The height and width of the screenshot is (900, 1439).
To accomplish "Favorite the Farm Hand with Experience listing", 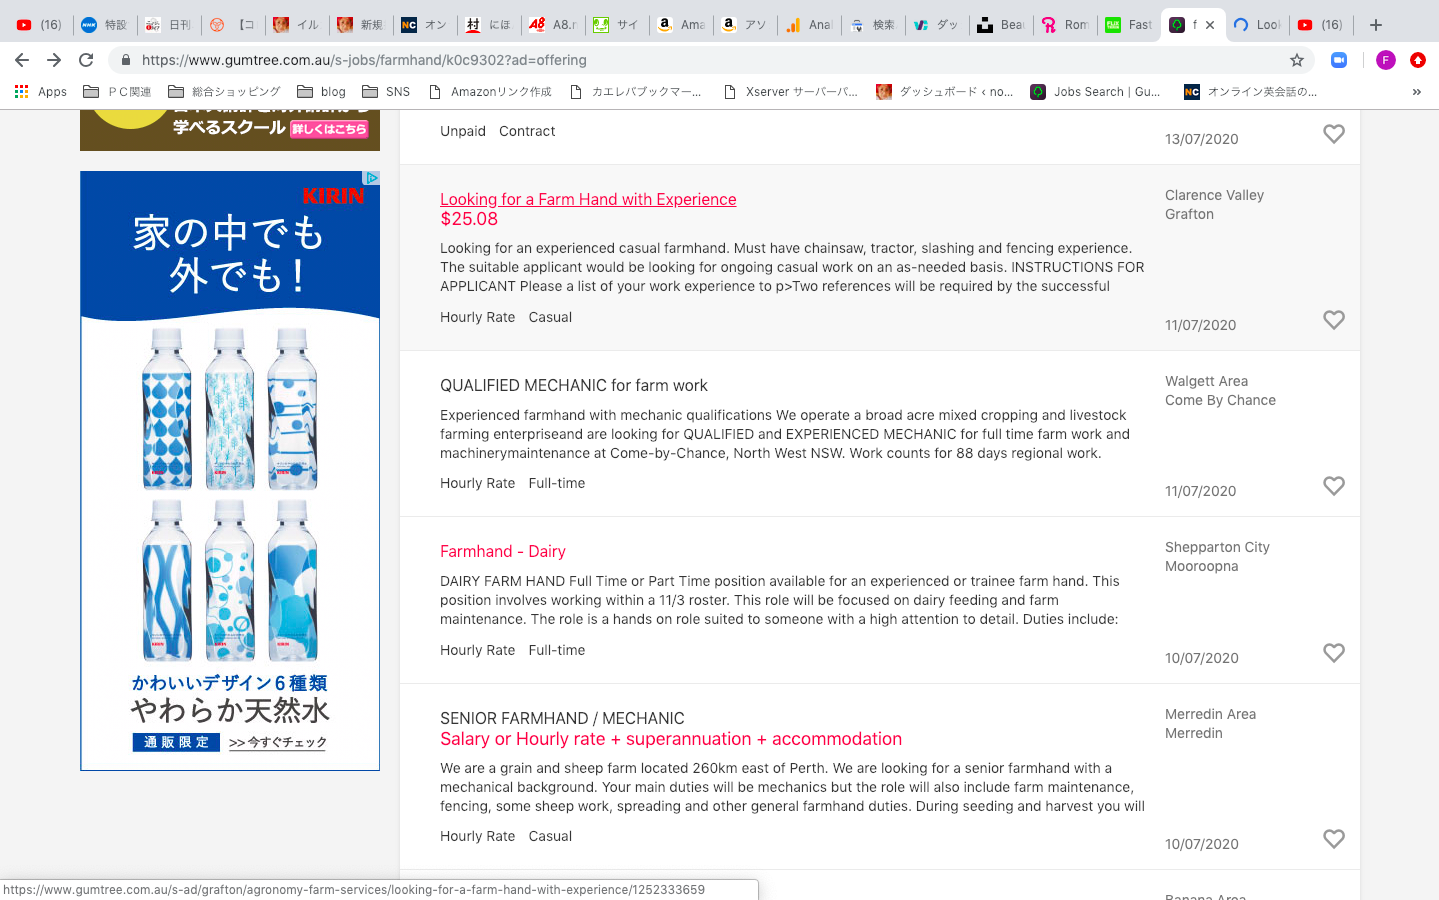I will pyautogui.click(x=1333, y=320).
